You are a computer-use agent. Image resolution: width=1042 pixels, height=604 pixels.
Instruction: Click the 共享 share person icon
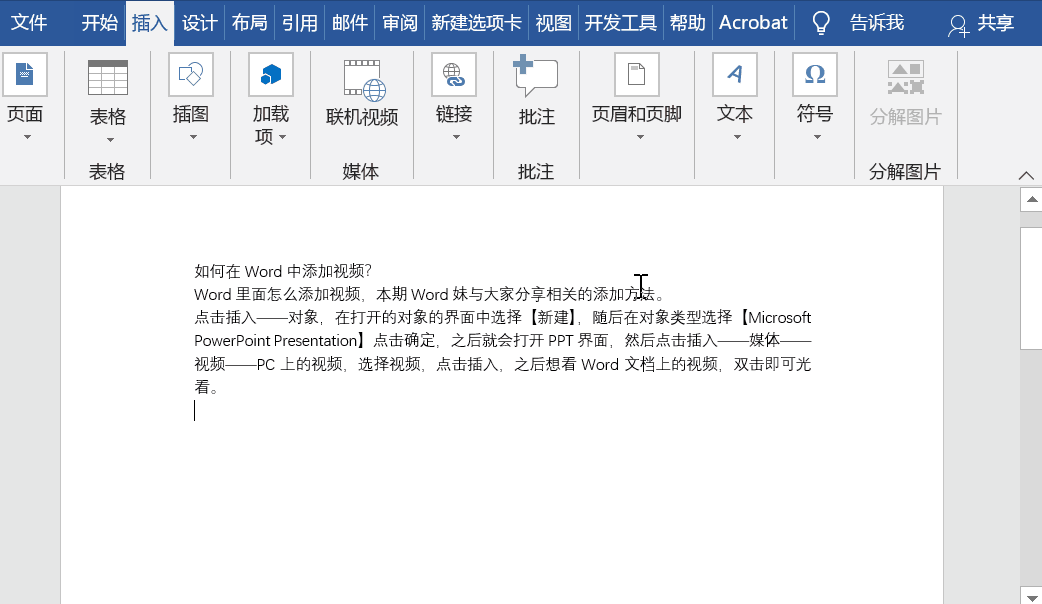pyautogui.click(x=958, y=25)
